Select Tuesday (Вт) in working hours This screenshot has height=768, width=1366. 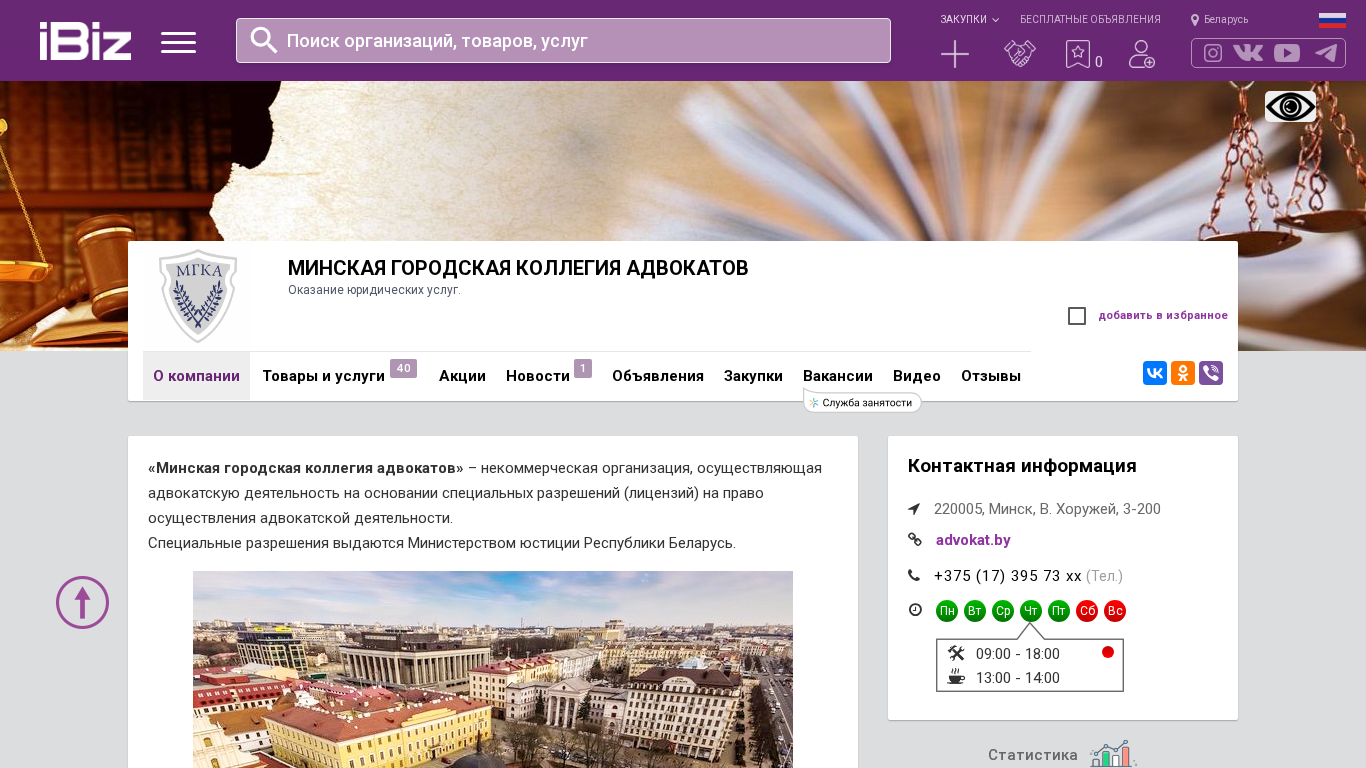975,611
